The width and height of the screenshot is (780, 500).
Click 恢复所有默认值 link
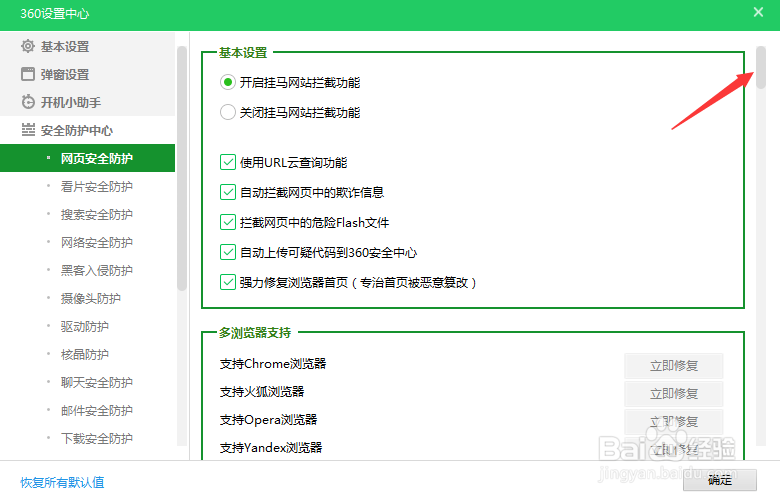(x=62, y=482)
